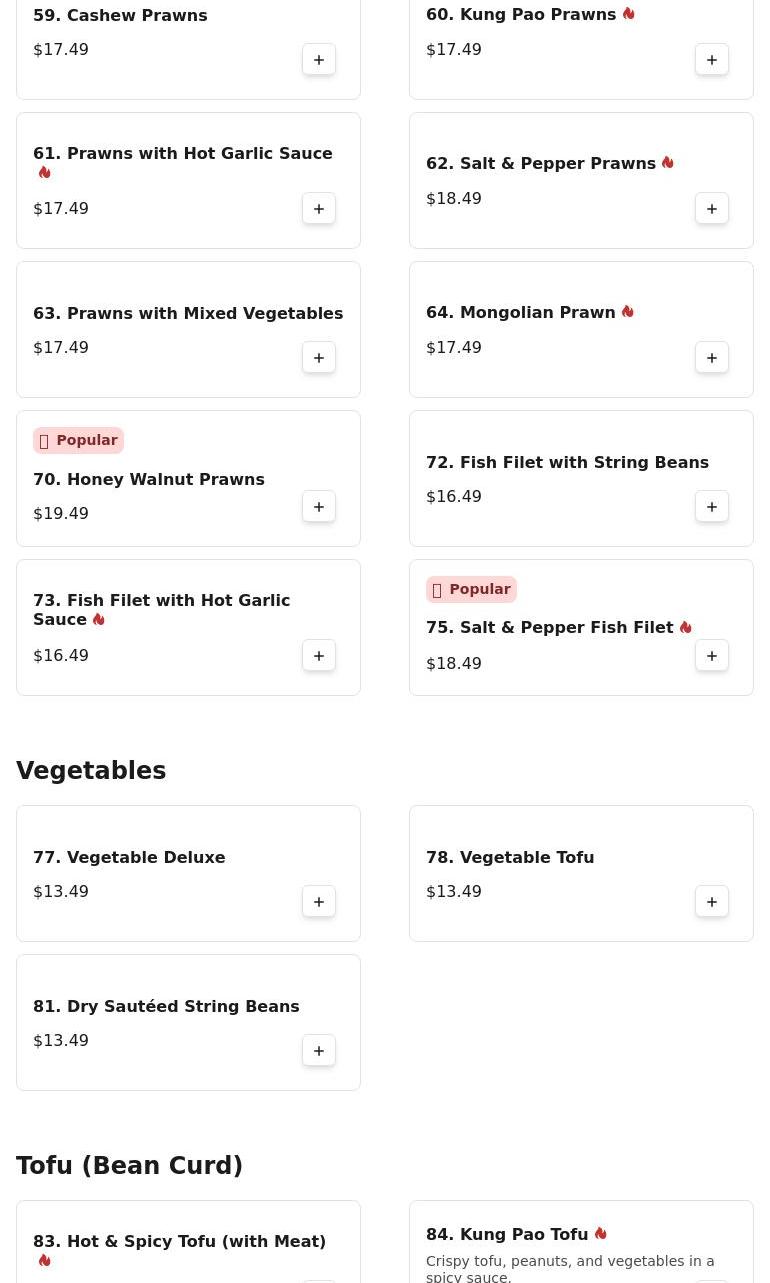Open the 84. Kung Pao Tofu item
Screen dimensions: 770x1283
click(581, 1242)
